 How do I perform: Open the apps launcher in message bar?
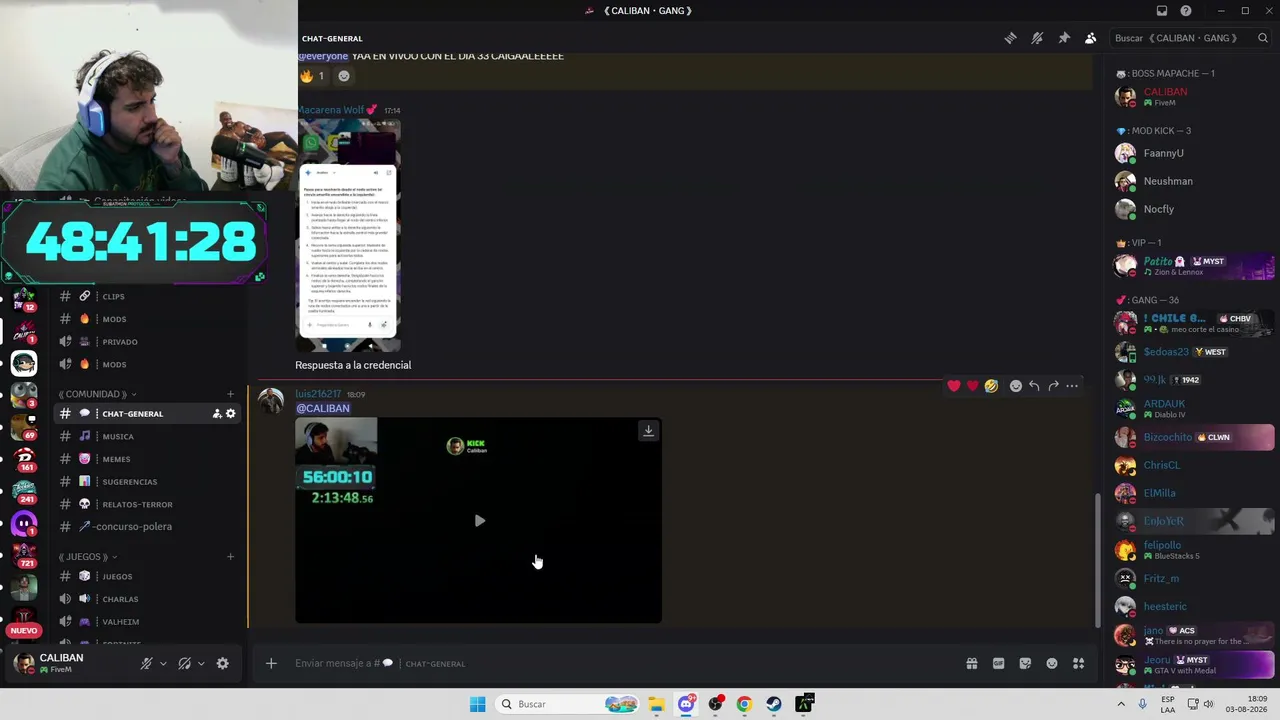1079,663
